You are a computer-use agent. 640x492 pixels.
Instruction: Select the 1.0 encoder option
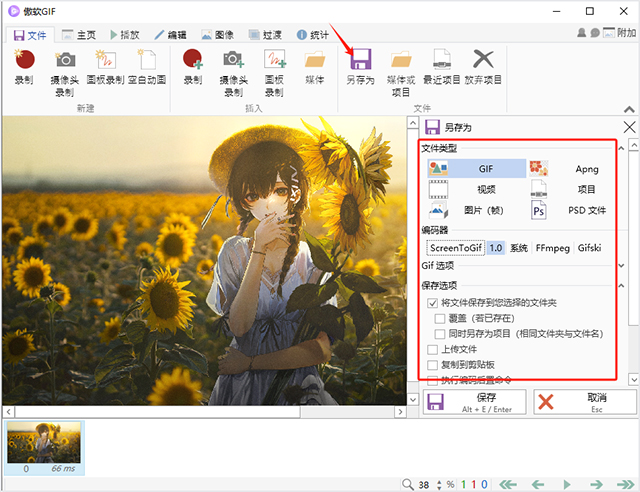pyautogui.click(x=496, y=248)
